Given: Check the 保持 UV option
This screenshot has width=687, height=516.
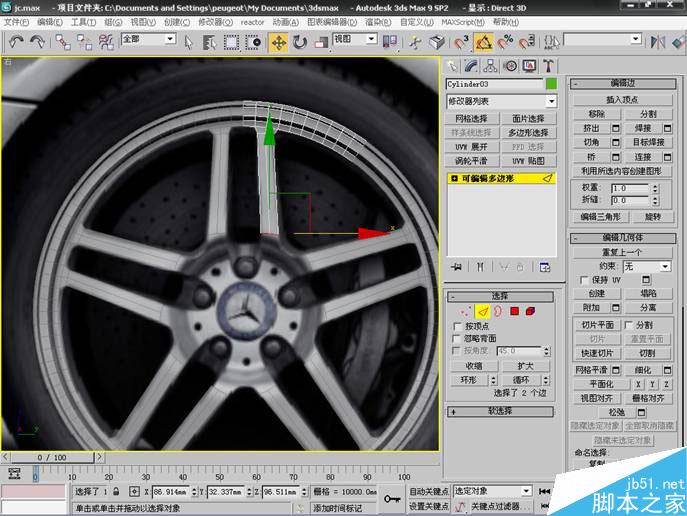Looking at the screenshot, I should (x=585, y=280).
